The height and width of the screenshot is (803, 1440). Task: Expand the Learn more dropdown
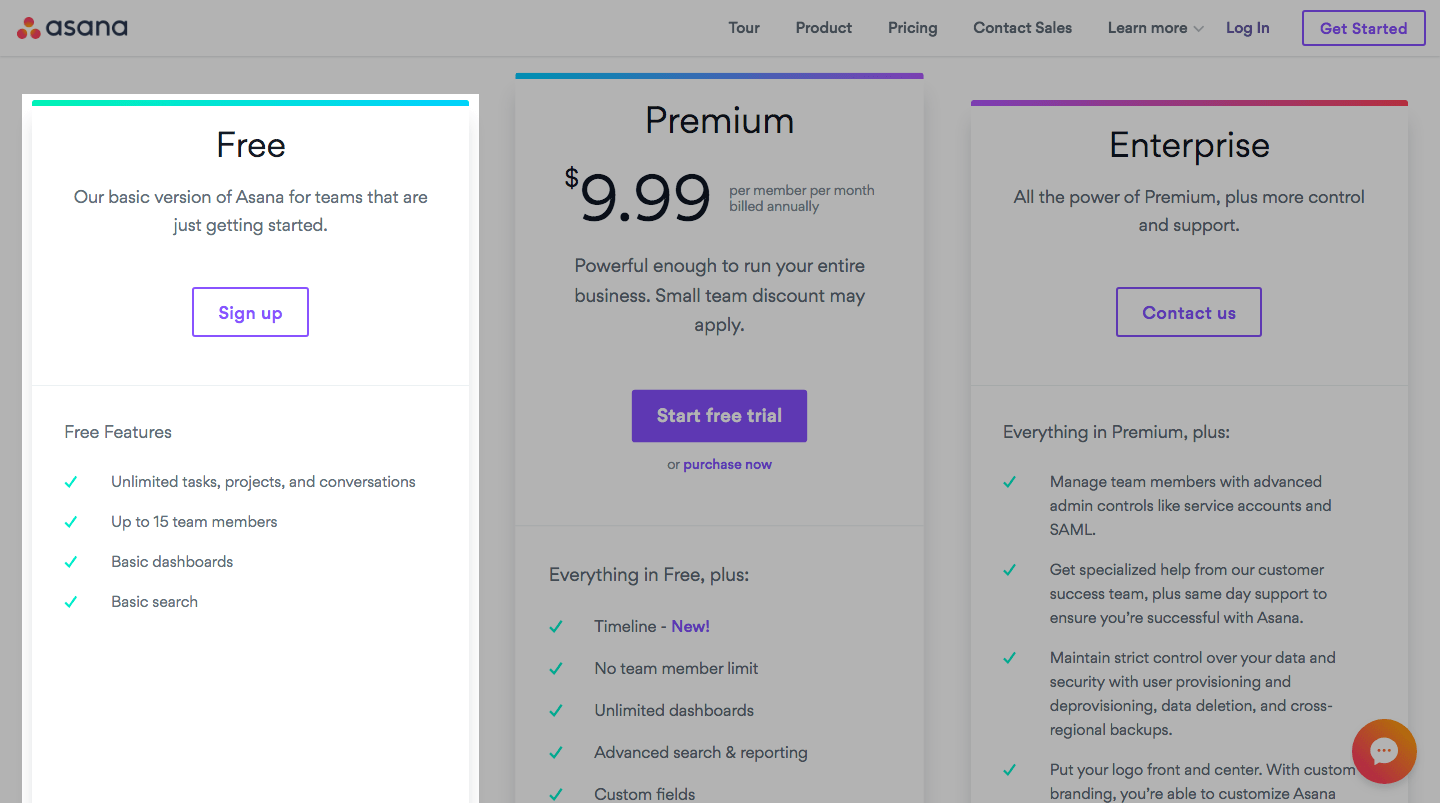tap(1154, 27)
